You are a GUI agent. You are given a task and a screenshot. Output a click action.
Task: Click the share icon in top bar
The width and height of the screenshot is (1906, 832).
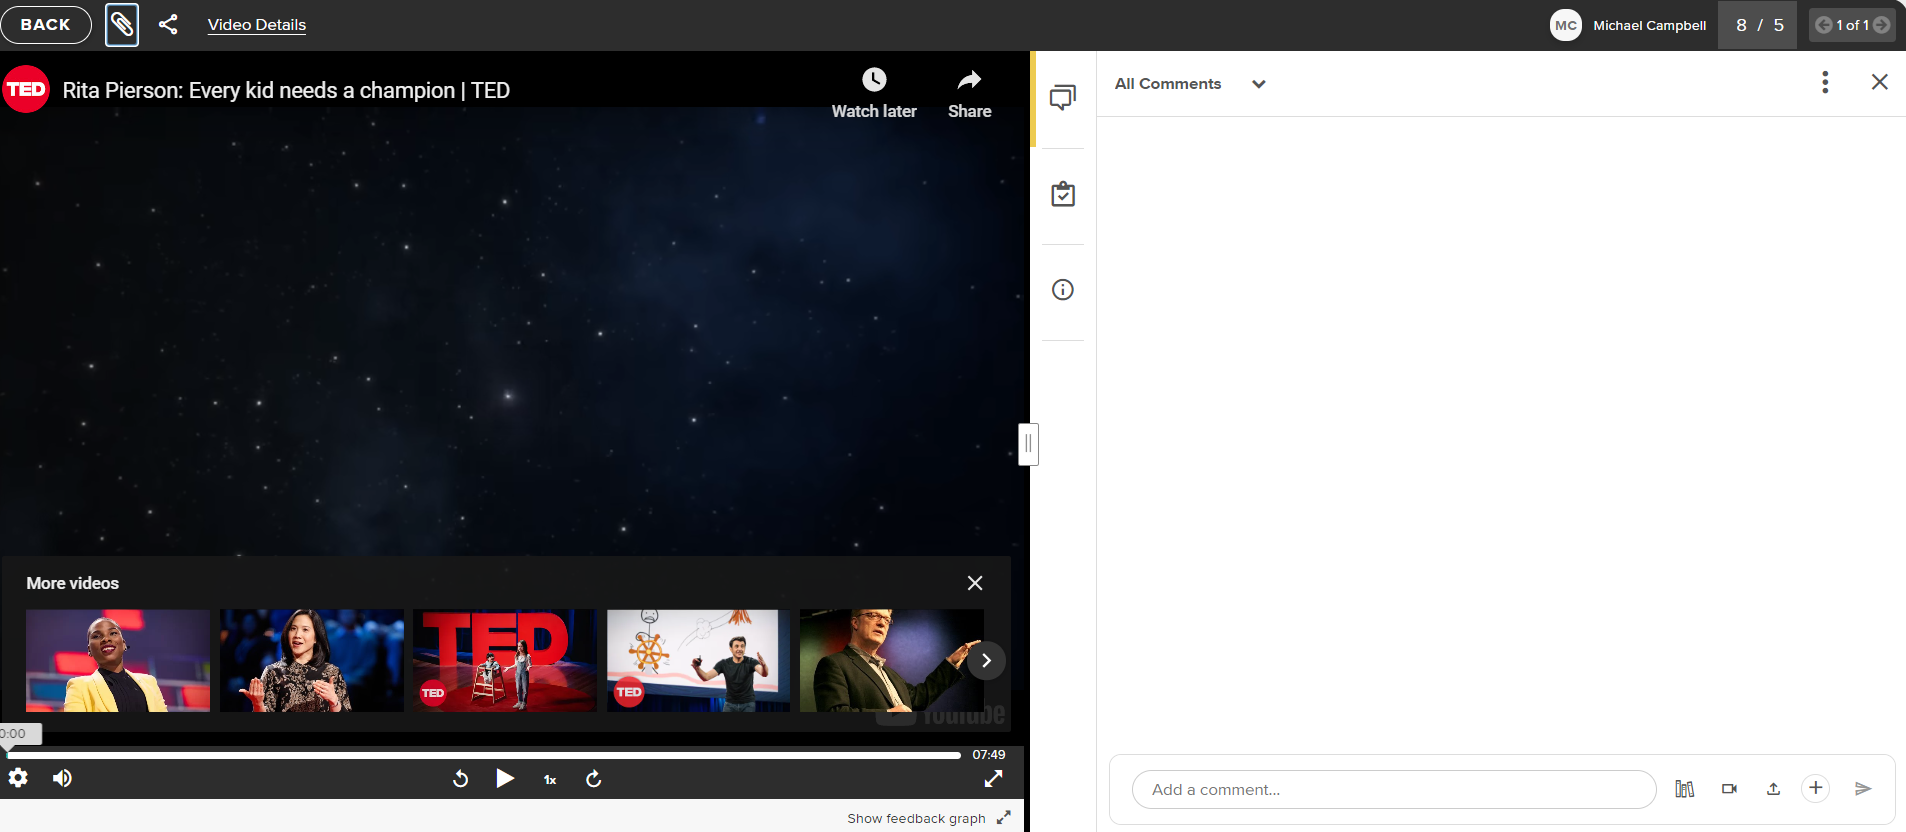tap(168, 25)
